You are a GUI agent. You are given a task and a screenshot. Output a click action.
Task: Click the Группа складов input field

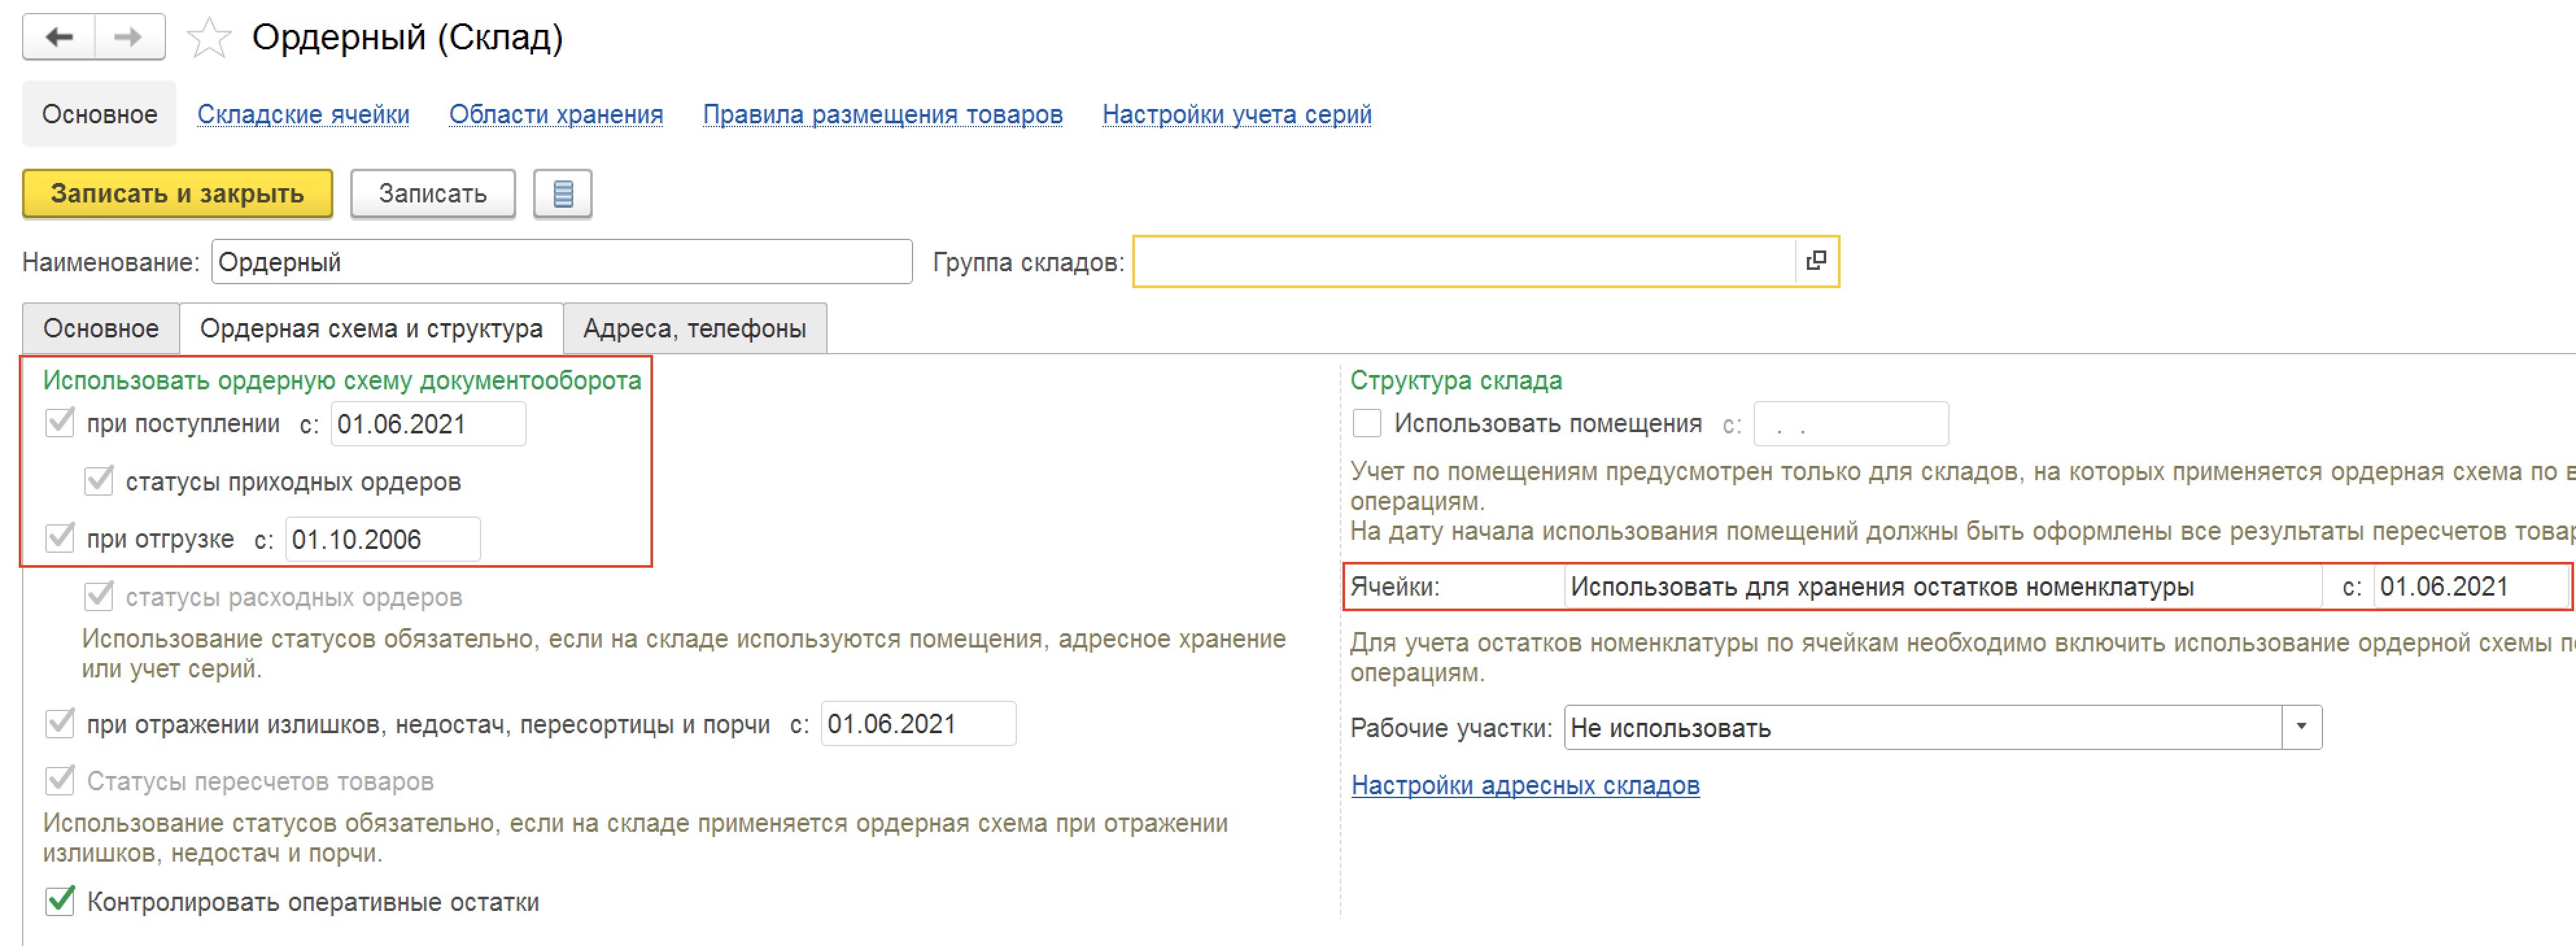tap(1465, 262)
